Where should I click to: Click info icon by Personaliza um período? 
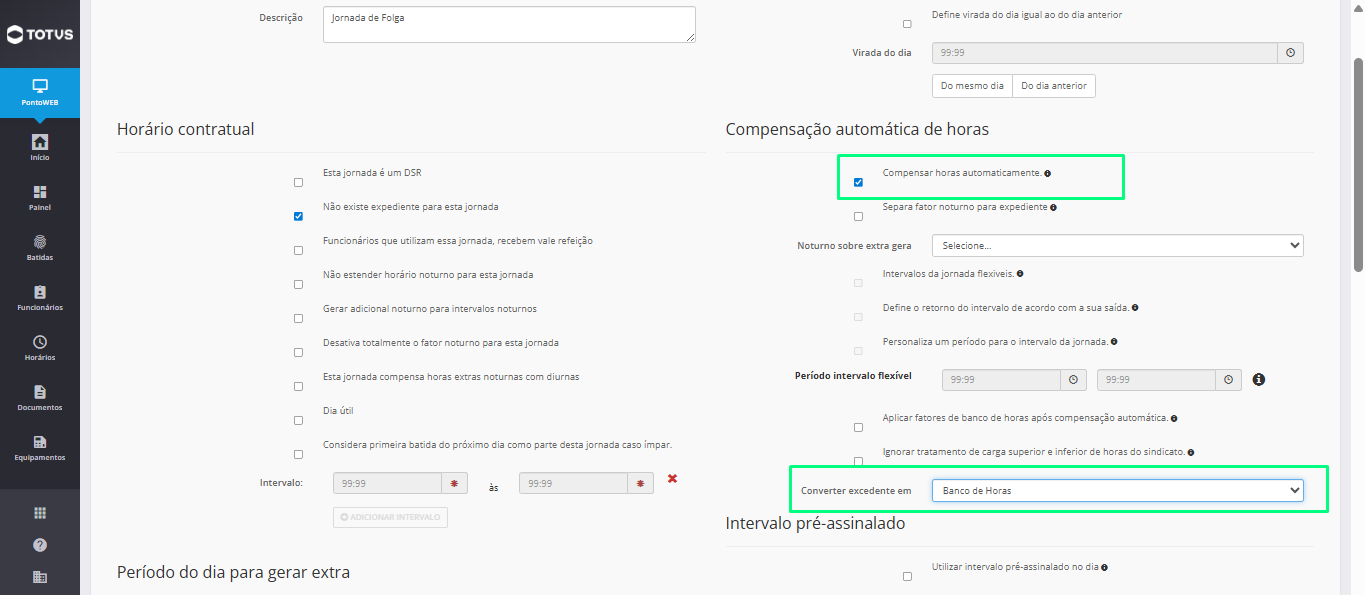(x=1114, y=342)
